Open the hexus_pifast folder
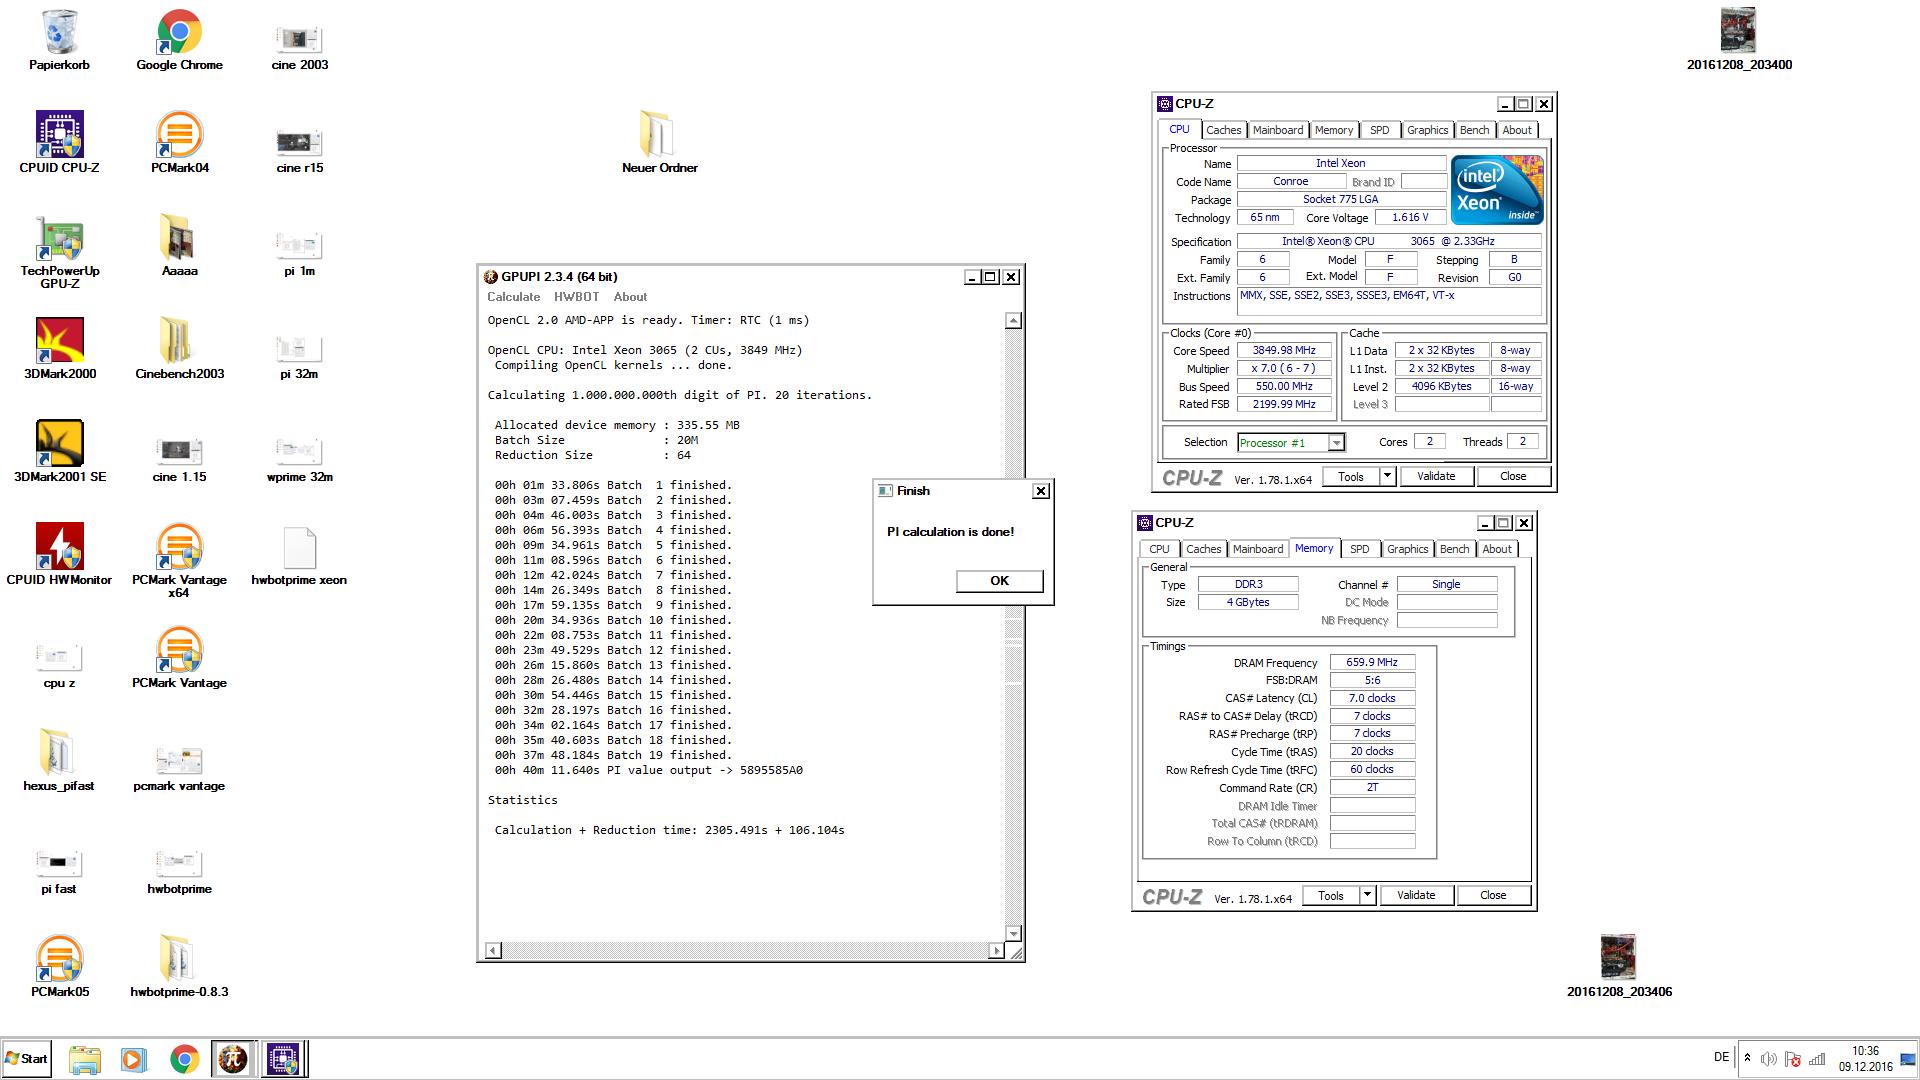The image size is (1920, 1080). tap(59, 761)
